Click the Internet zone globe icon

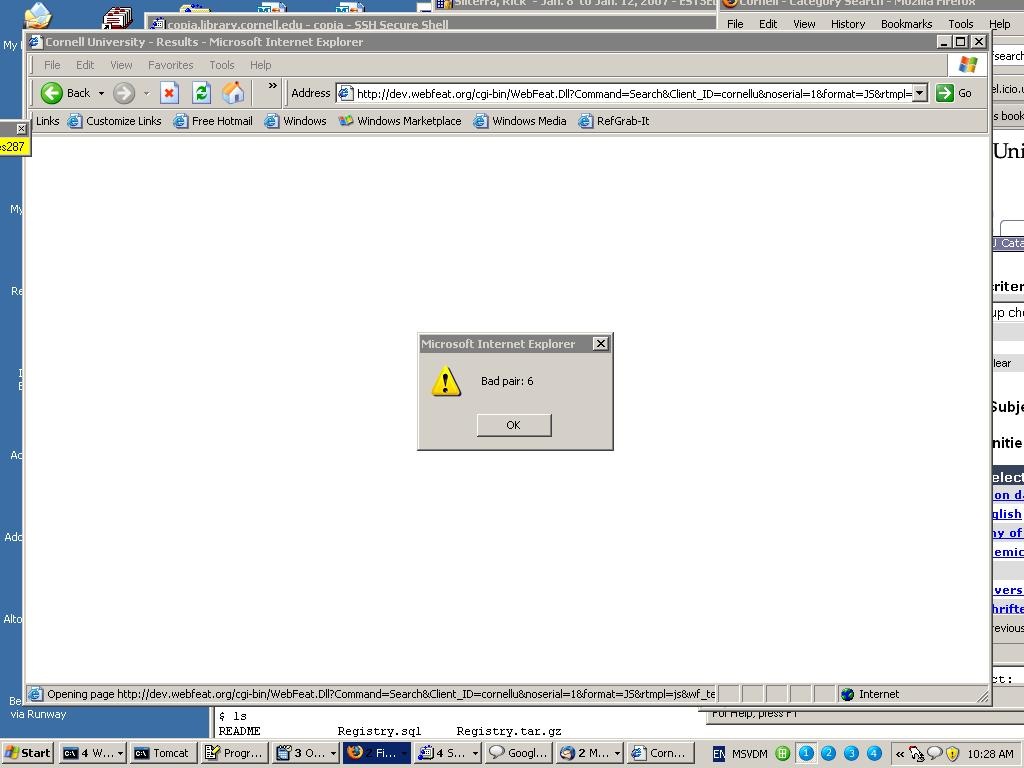pos(847,694)
